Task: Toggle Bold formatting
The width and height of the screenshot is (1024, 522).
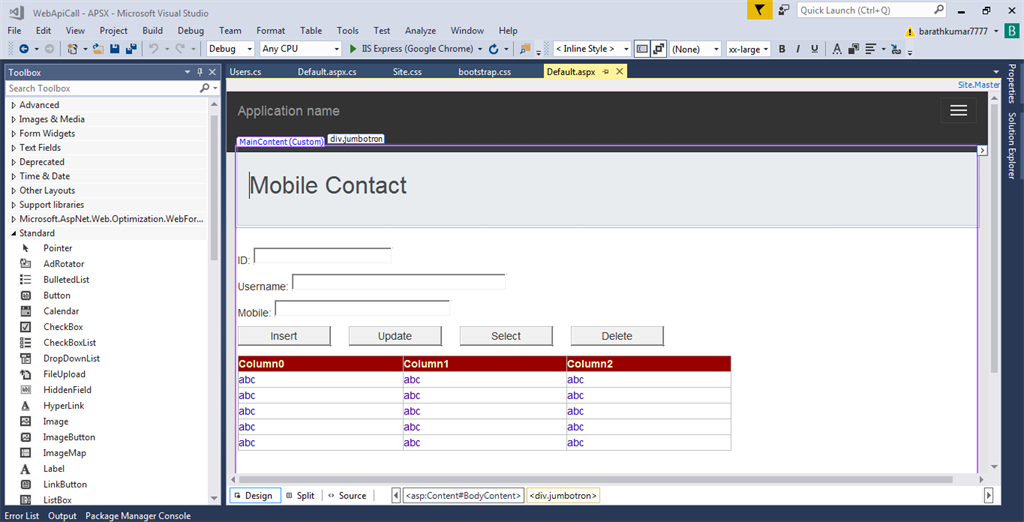Action: point(782,49)
